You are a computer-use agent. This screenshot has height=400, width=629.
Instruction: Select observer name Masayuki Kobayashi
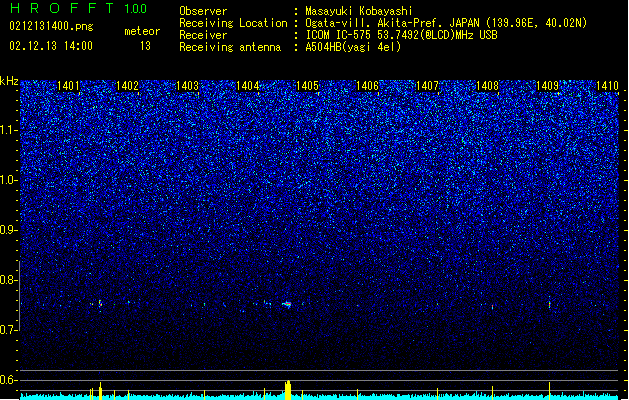(x=359, y=11)
